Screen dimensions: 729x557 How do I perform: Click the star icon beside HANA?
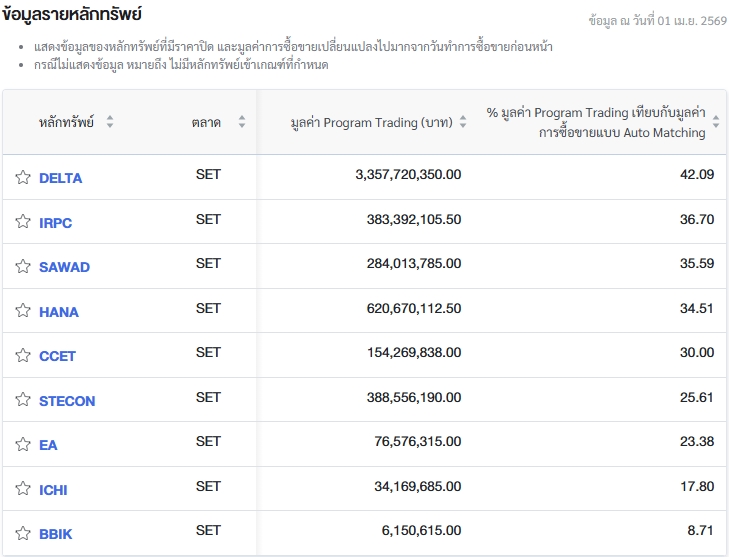[x=23, y=311]
